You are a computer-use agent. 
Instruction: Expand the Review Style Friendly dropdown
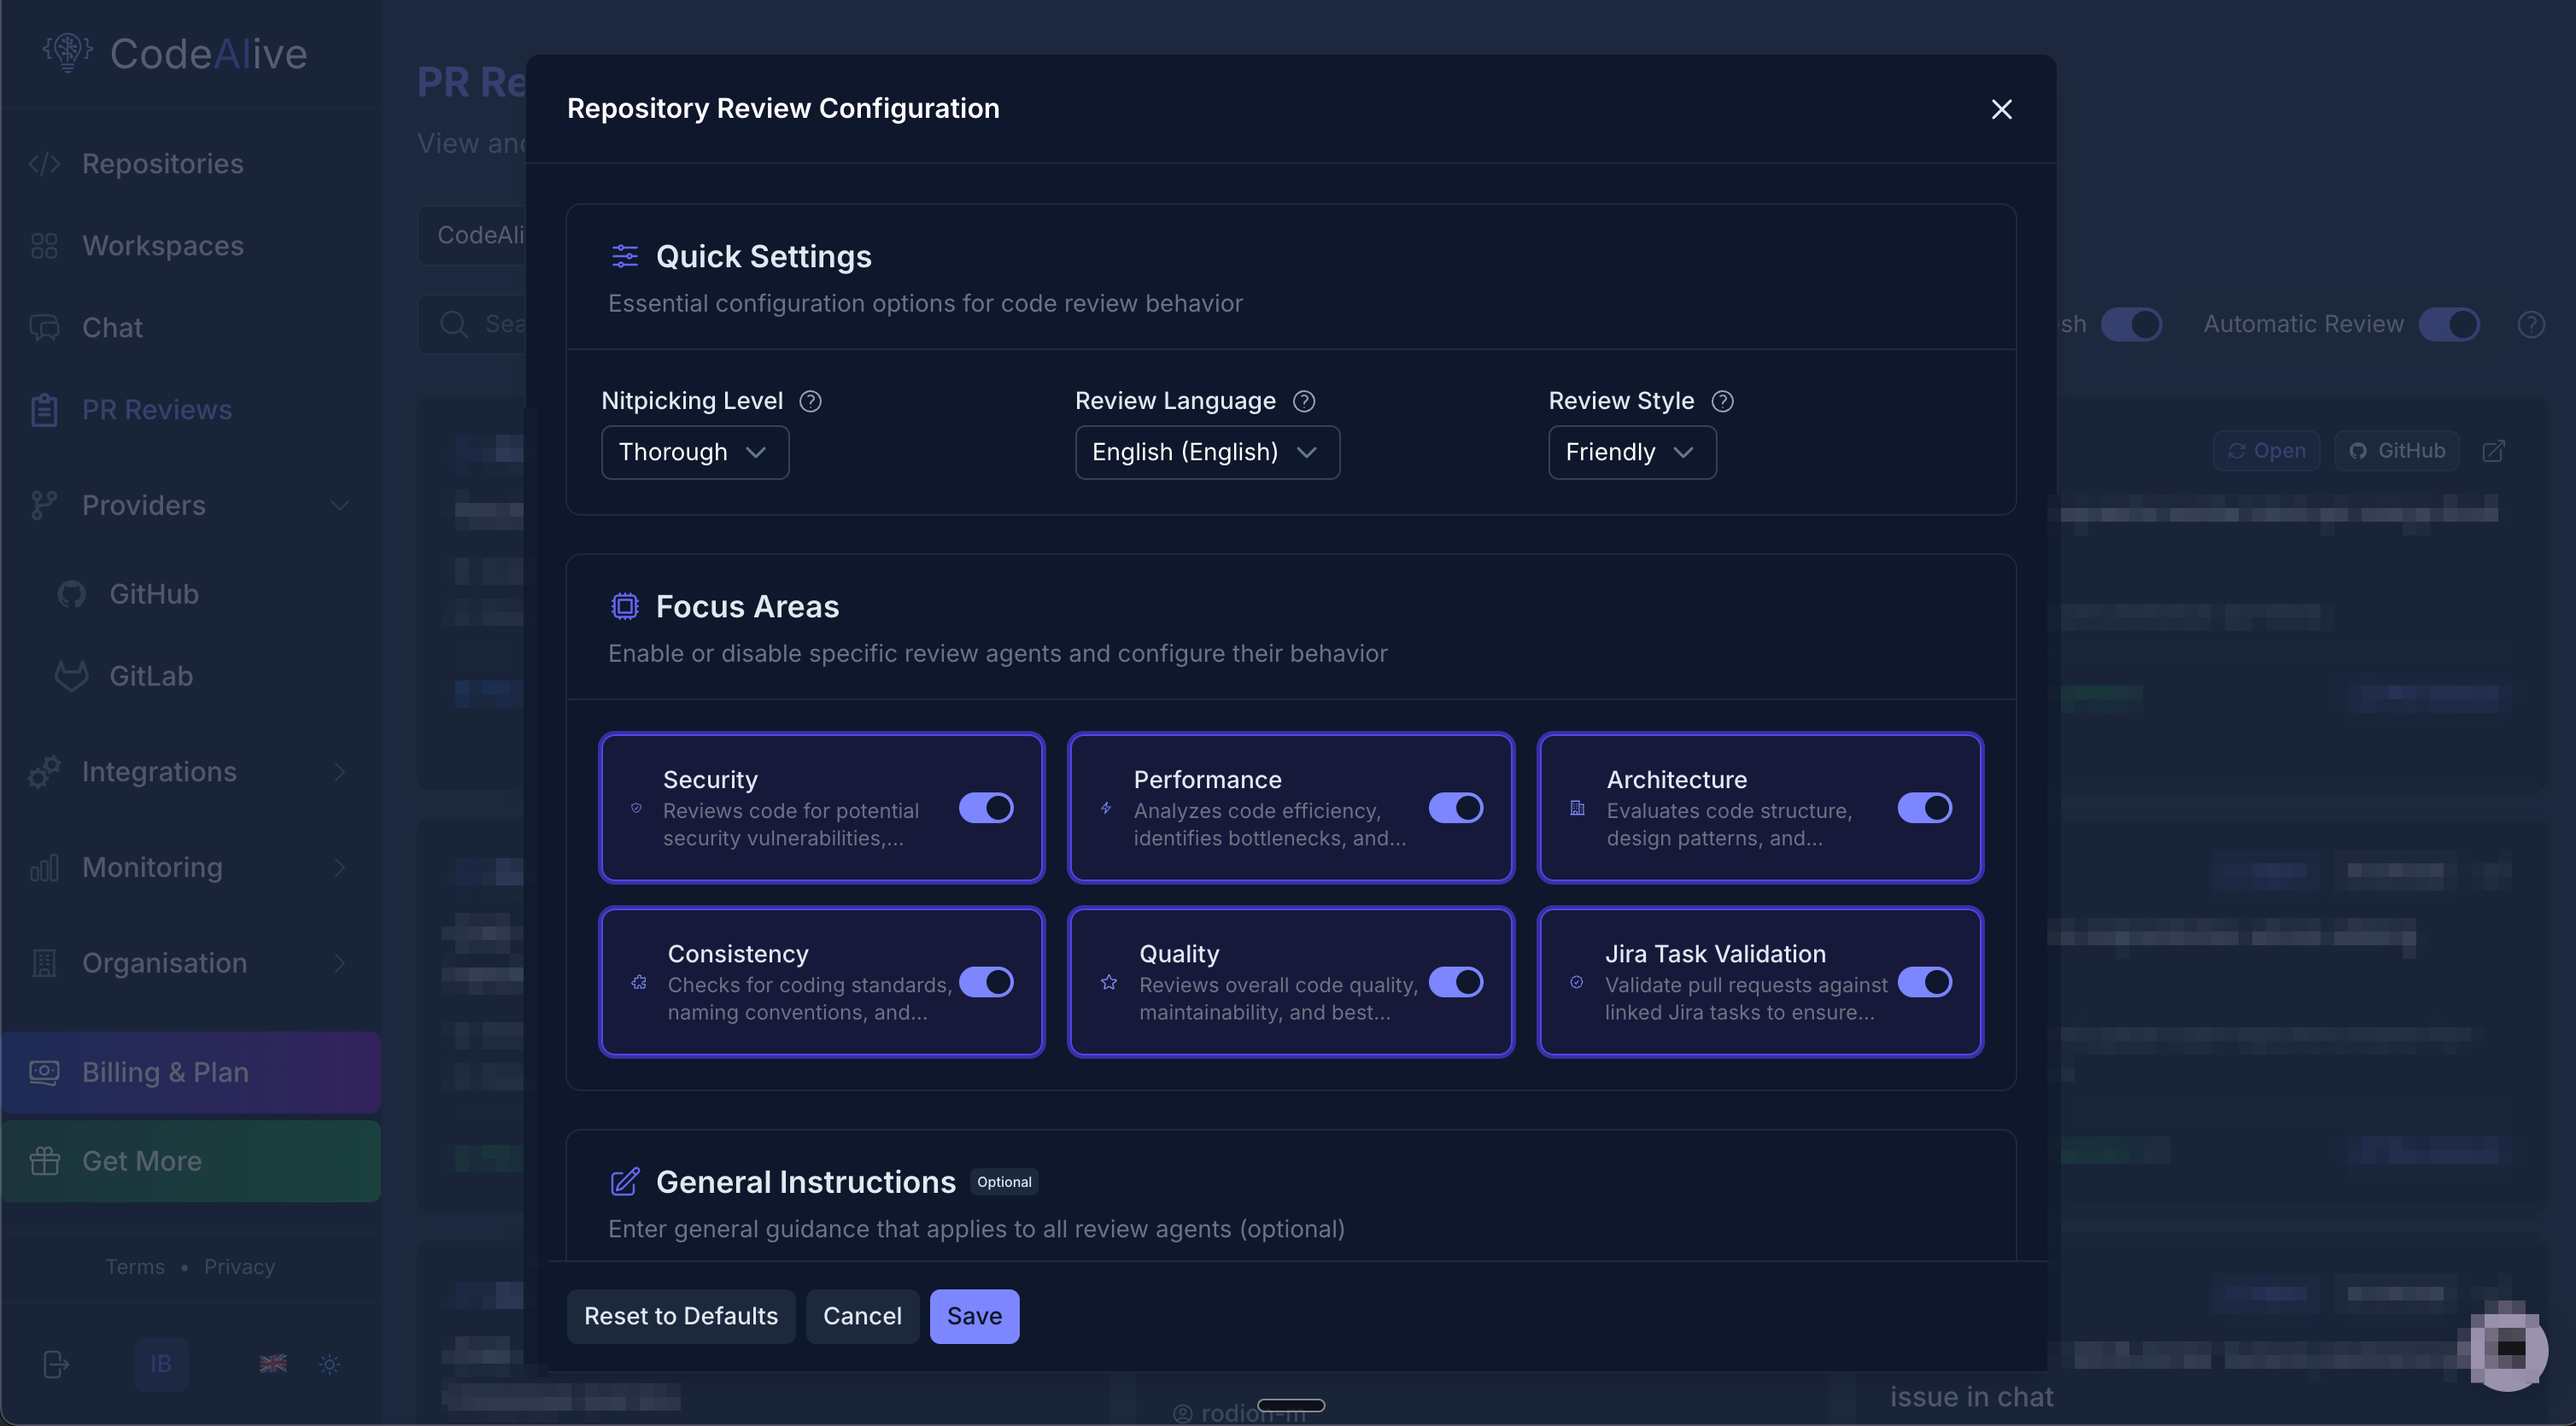(x=1630, y=452)
